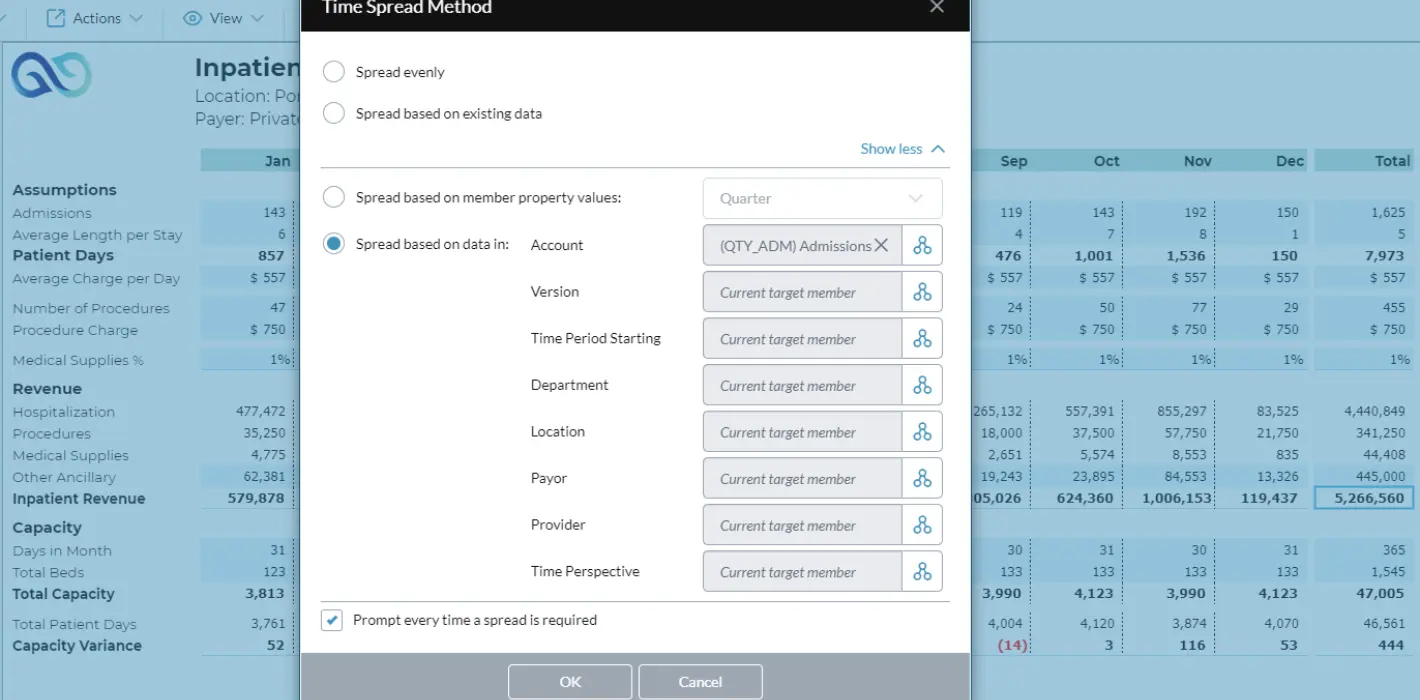Open member selector for Account field

tap(922, 245)
